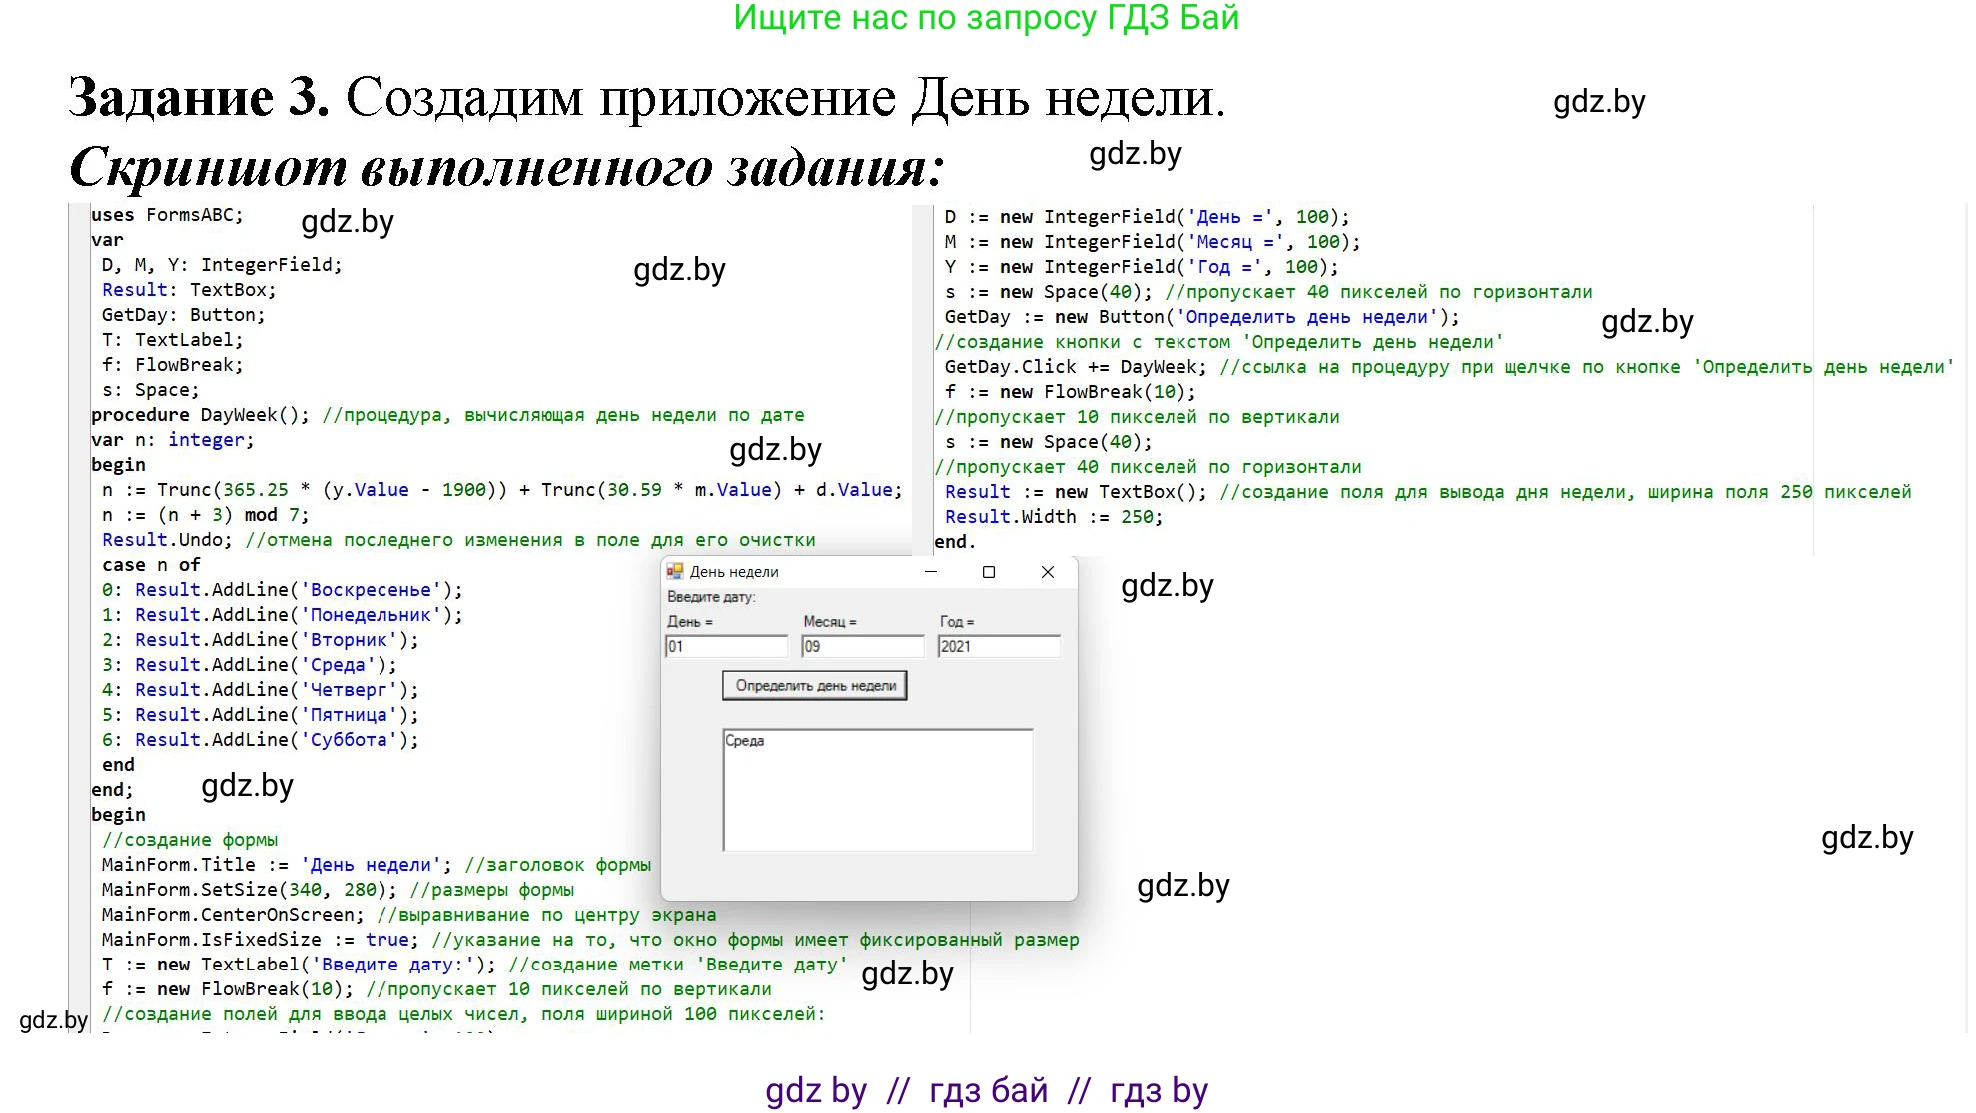Click the Скриншот выполненного задания subtitle
Screen dimensions: 1976x1113
click(x=506, y=167)
